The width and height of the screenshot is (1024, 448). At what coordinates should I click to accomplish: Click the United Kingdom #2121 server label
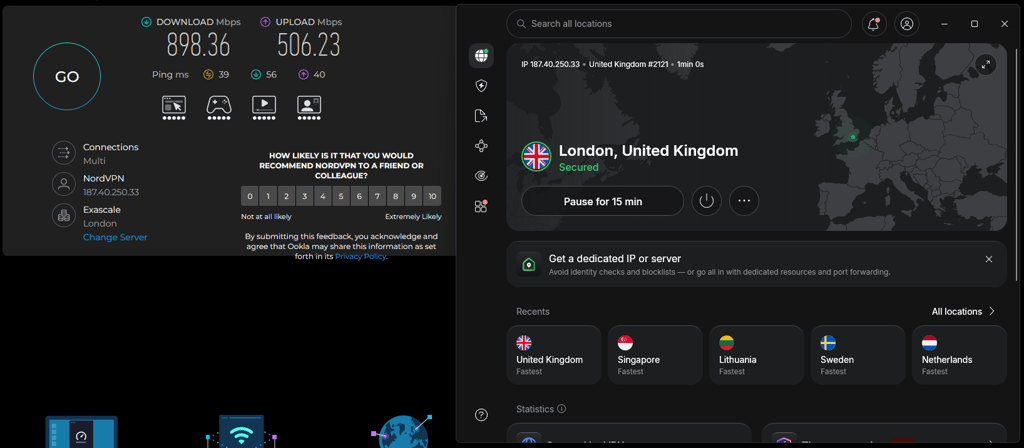(x=628, y=64)
